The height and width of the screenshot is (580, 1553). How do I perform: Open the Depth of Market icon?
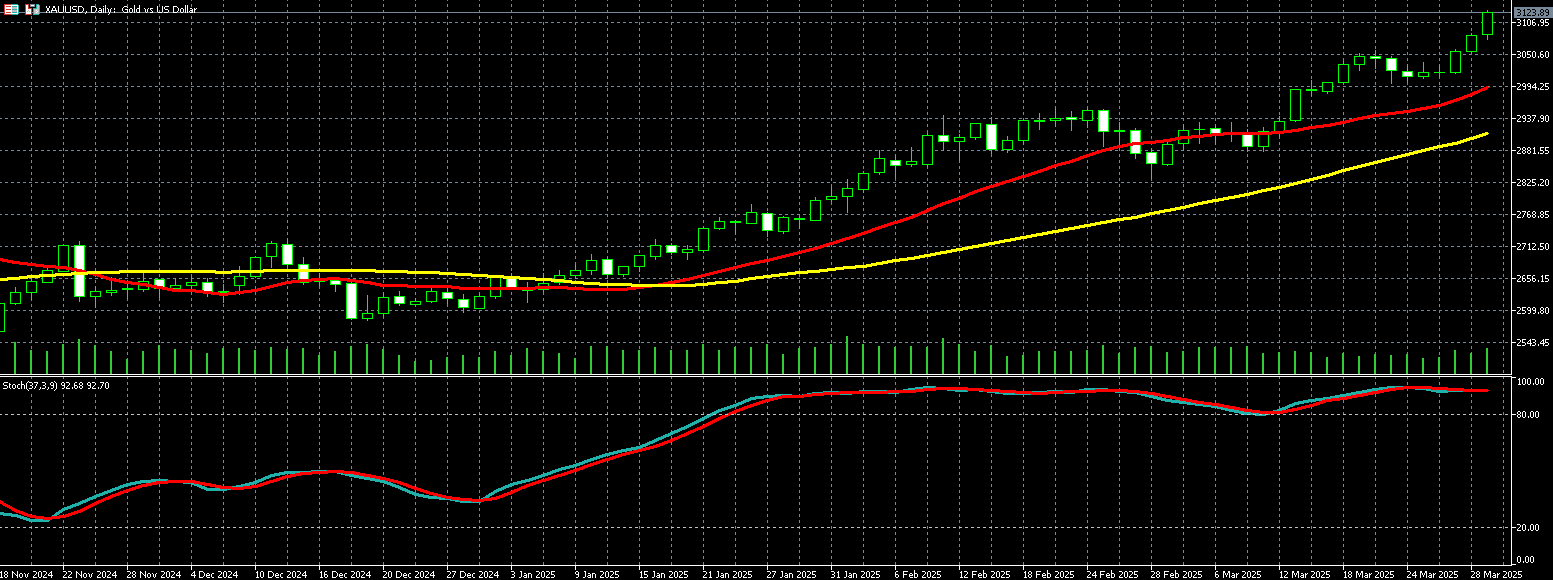click(x=32, y=9)
